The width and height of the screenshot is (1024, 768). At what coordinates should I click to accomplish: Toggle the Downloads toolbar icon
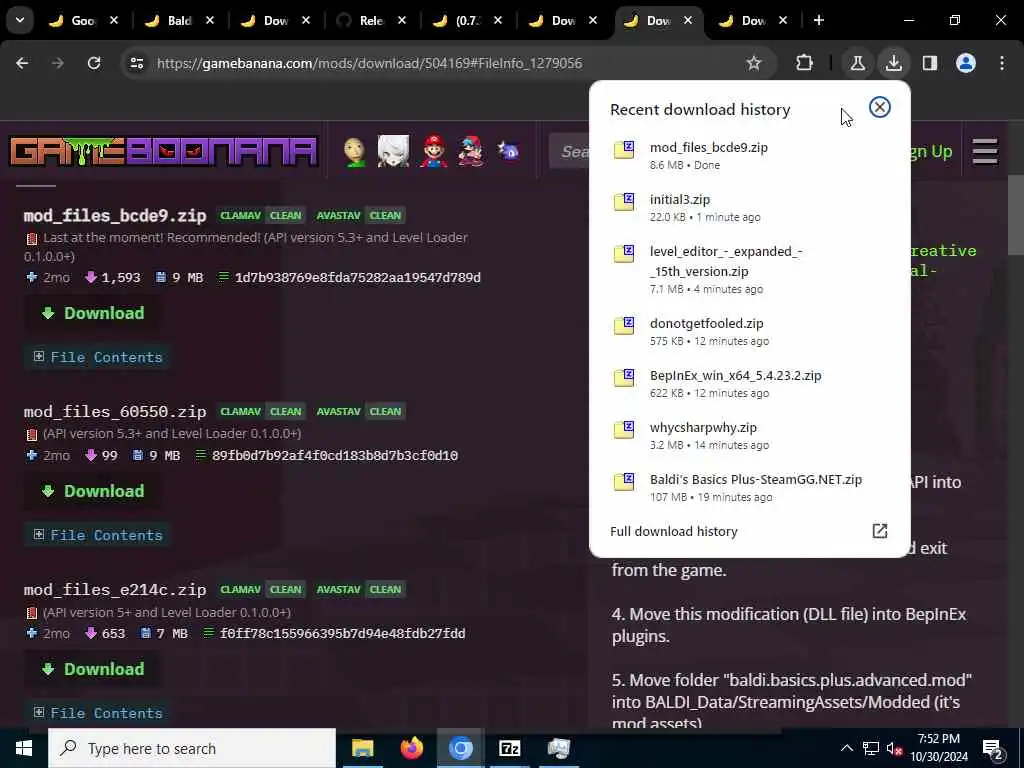point(893,63)
